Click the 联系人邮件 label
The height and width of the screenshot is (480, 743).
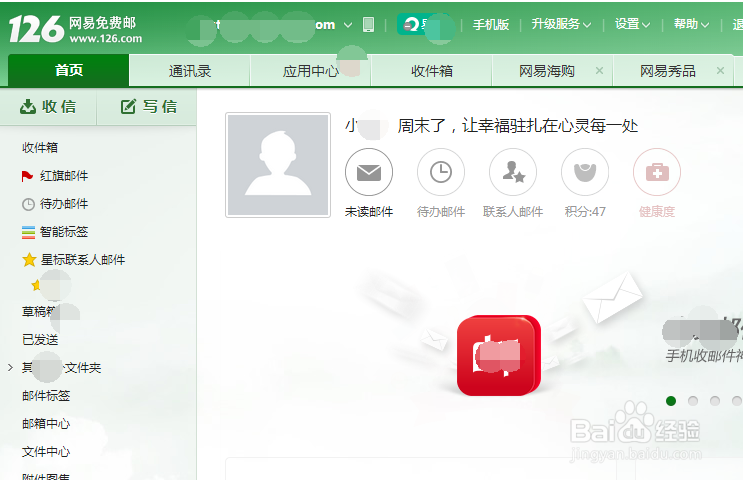click(513, 212)
